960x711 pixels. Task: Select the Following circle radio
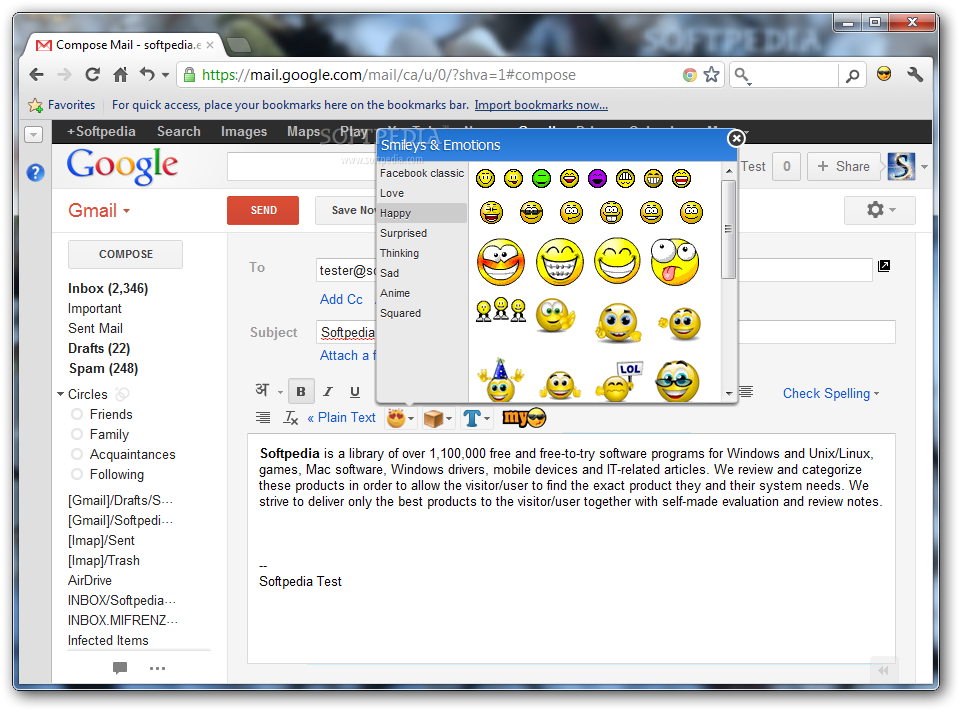tap(77, 474)
